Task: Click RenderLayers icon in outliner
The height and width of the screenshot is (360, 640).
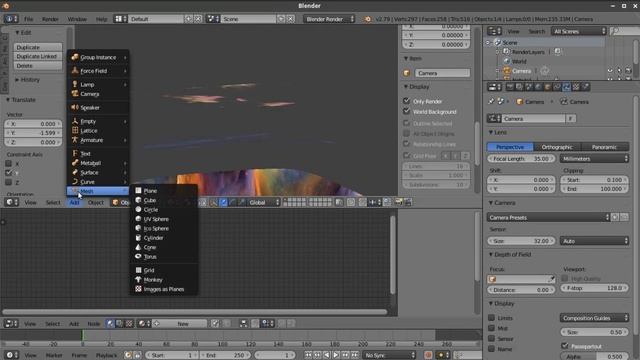Action: [507, 52]
